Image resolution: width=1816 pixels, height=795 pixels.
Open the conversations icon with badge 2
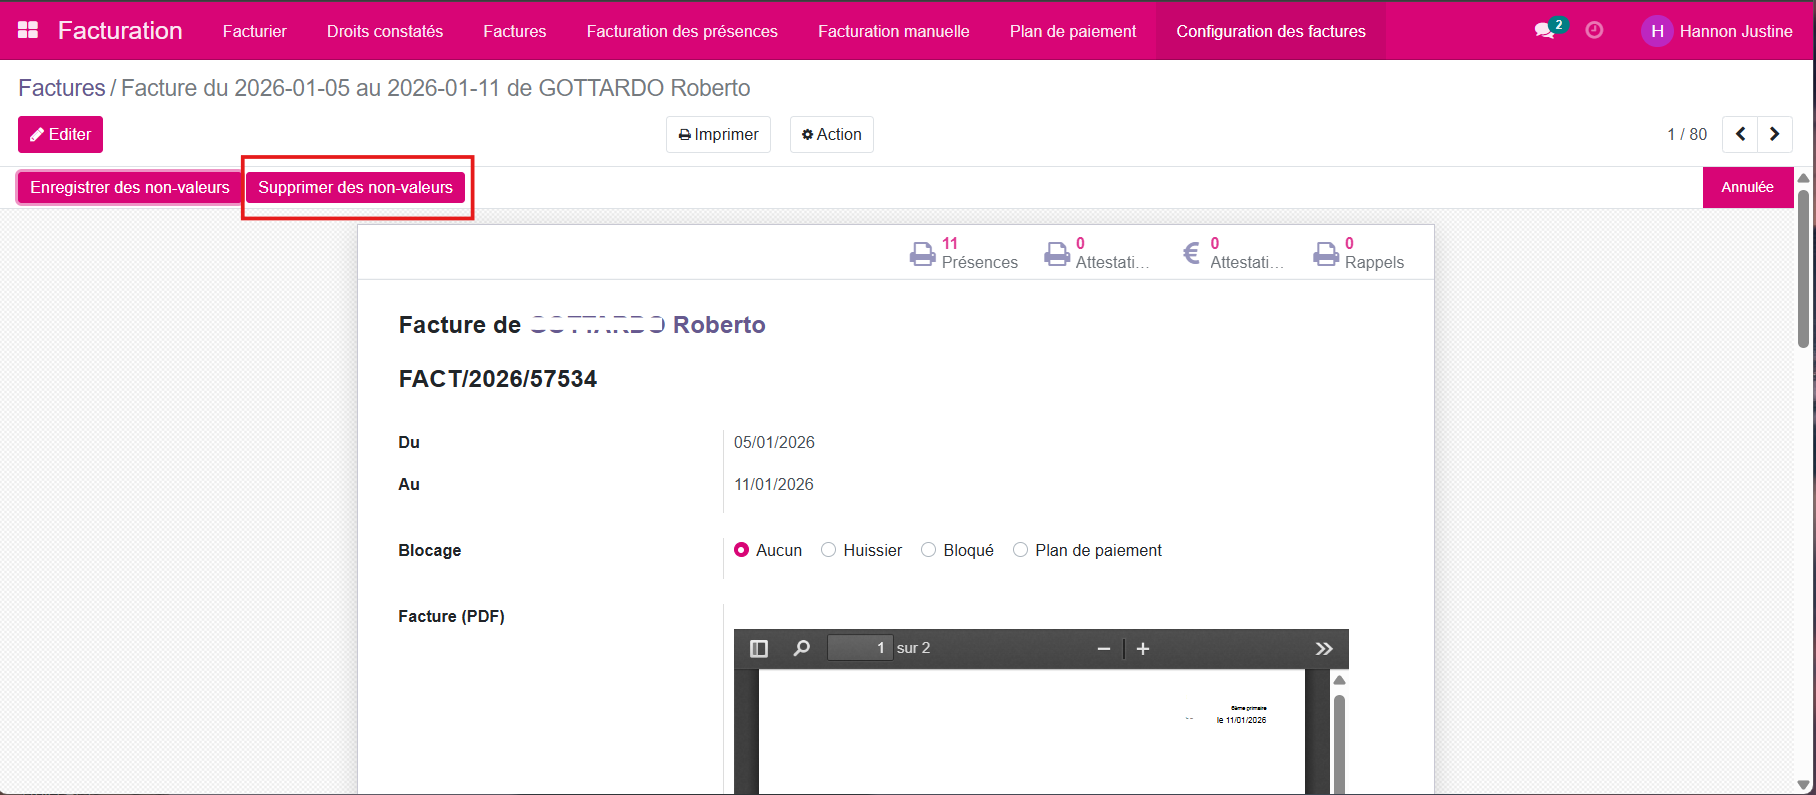(1546, 30)
